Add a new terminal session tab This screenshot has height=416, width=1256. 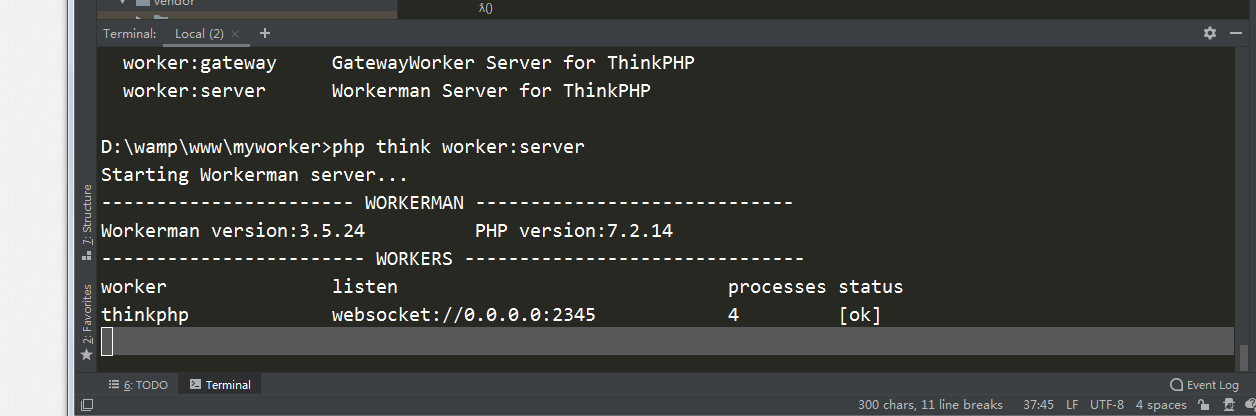pos(265,33)
